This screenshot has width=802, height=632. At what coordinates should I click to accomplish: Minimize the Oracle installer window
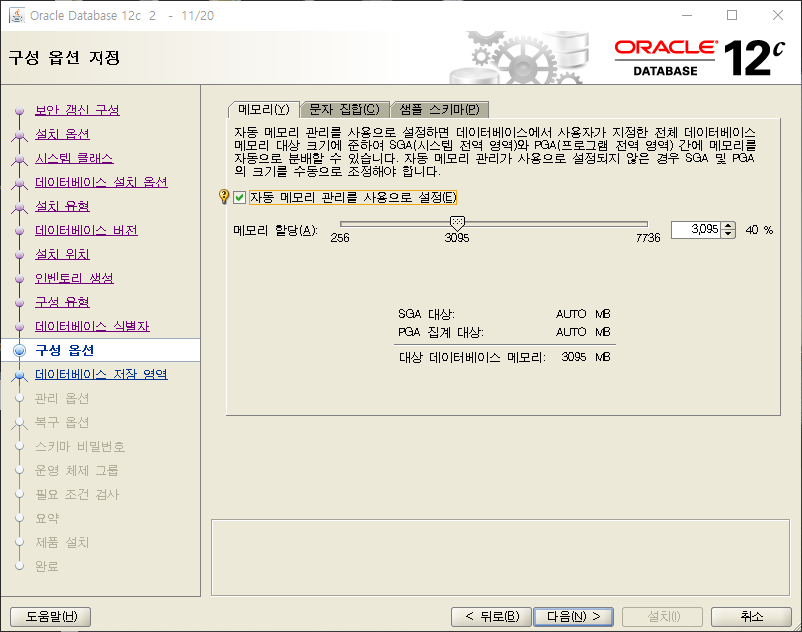(x=687, y=15)
